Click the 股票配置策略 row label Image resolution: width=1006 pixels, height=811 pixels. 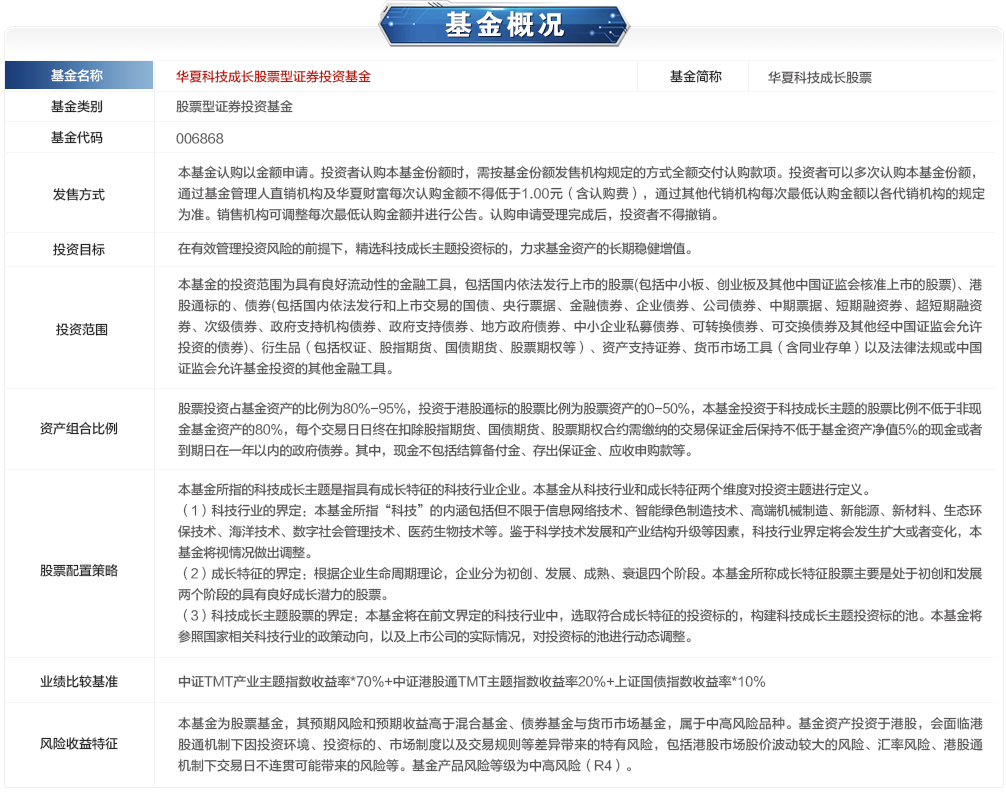pyautogui.click(x=78, y=571)
